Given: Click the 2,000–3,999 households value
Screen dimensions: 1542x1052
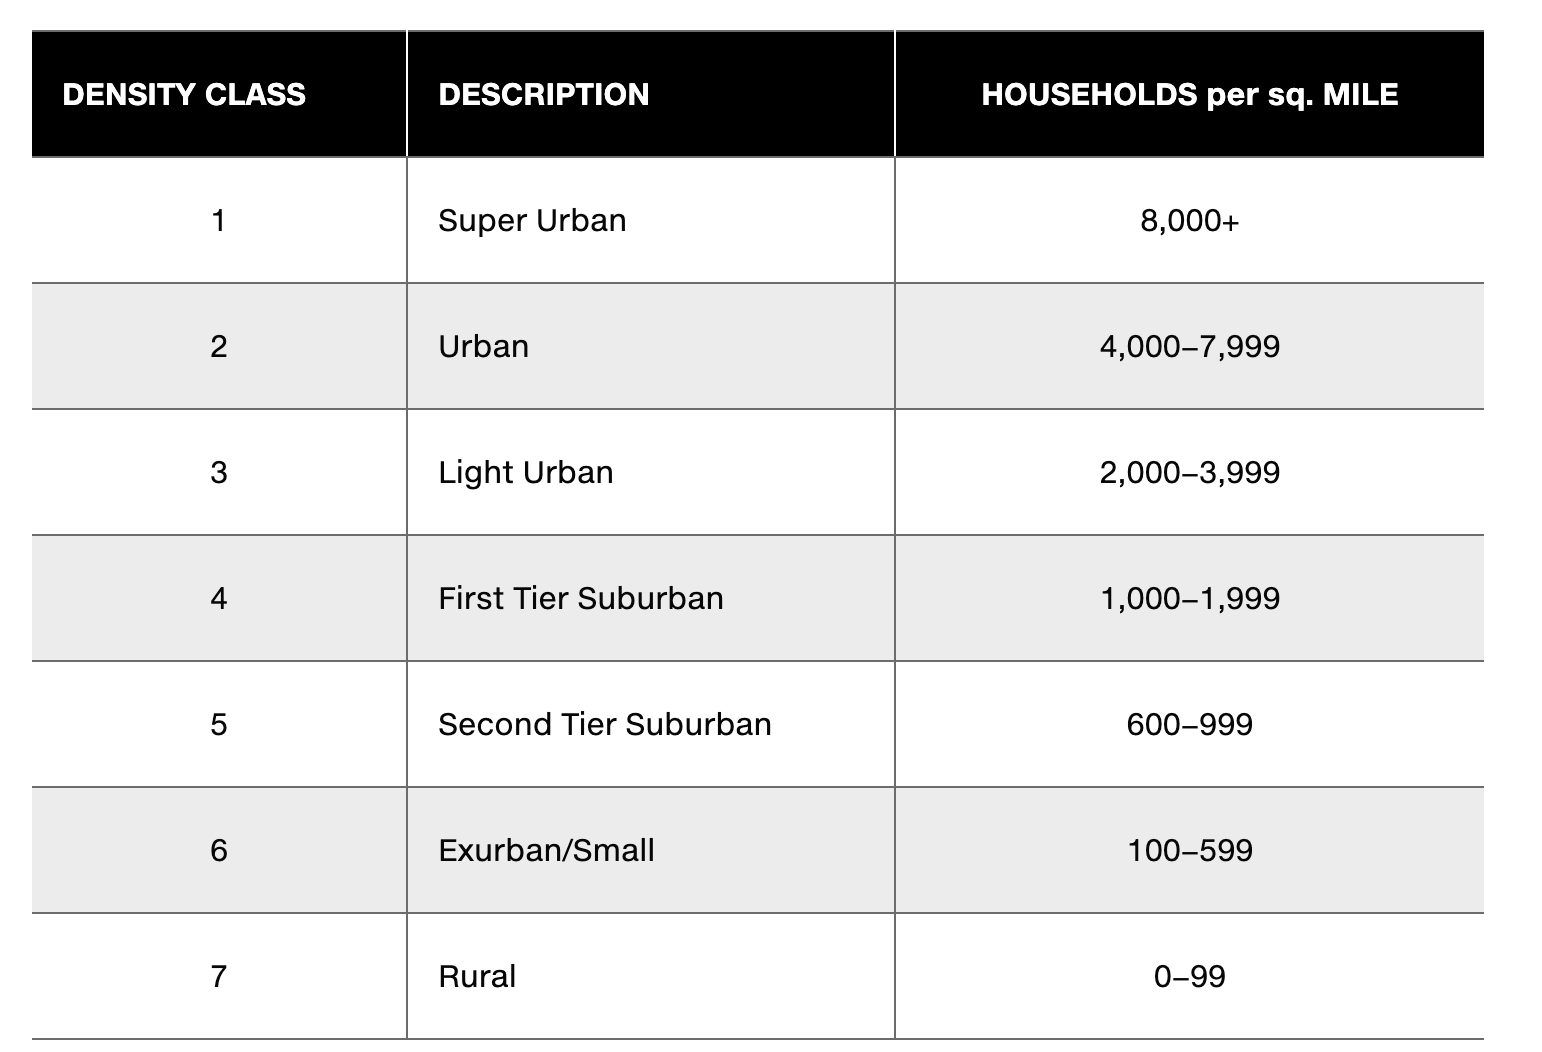Looking at the screenshot, I should coord(1189,472).
